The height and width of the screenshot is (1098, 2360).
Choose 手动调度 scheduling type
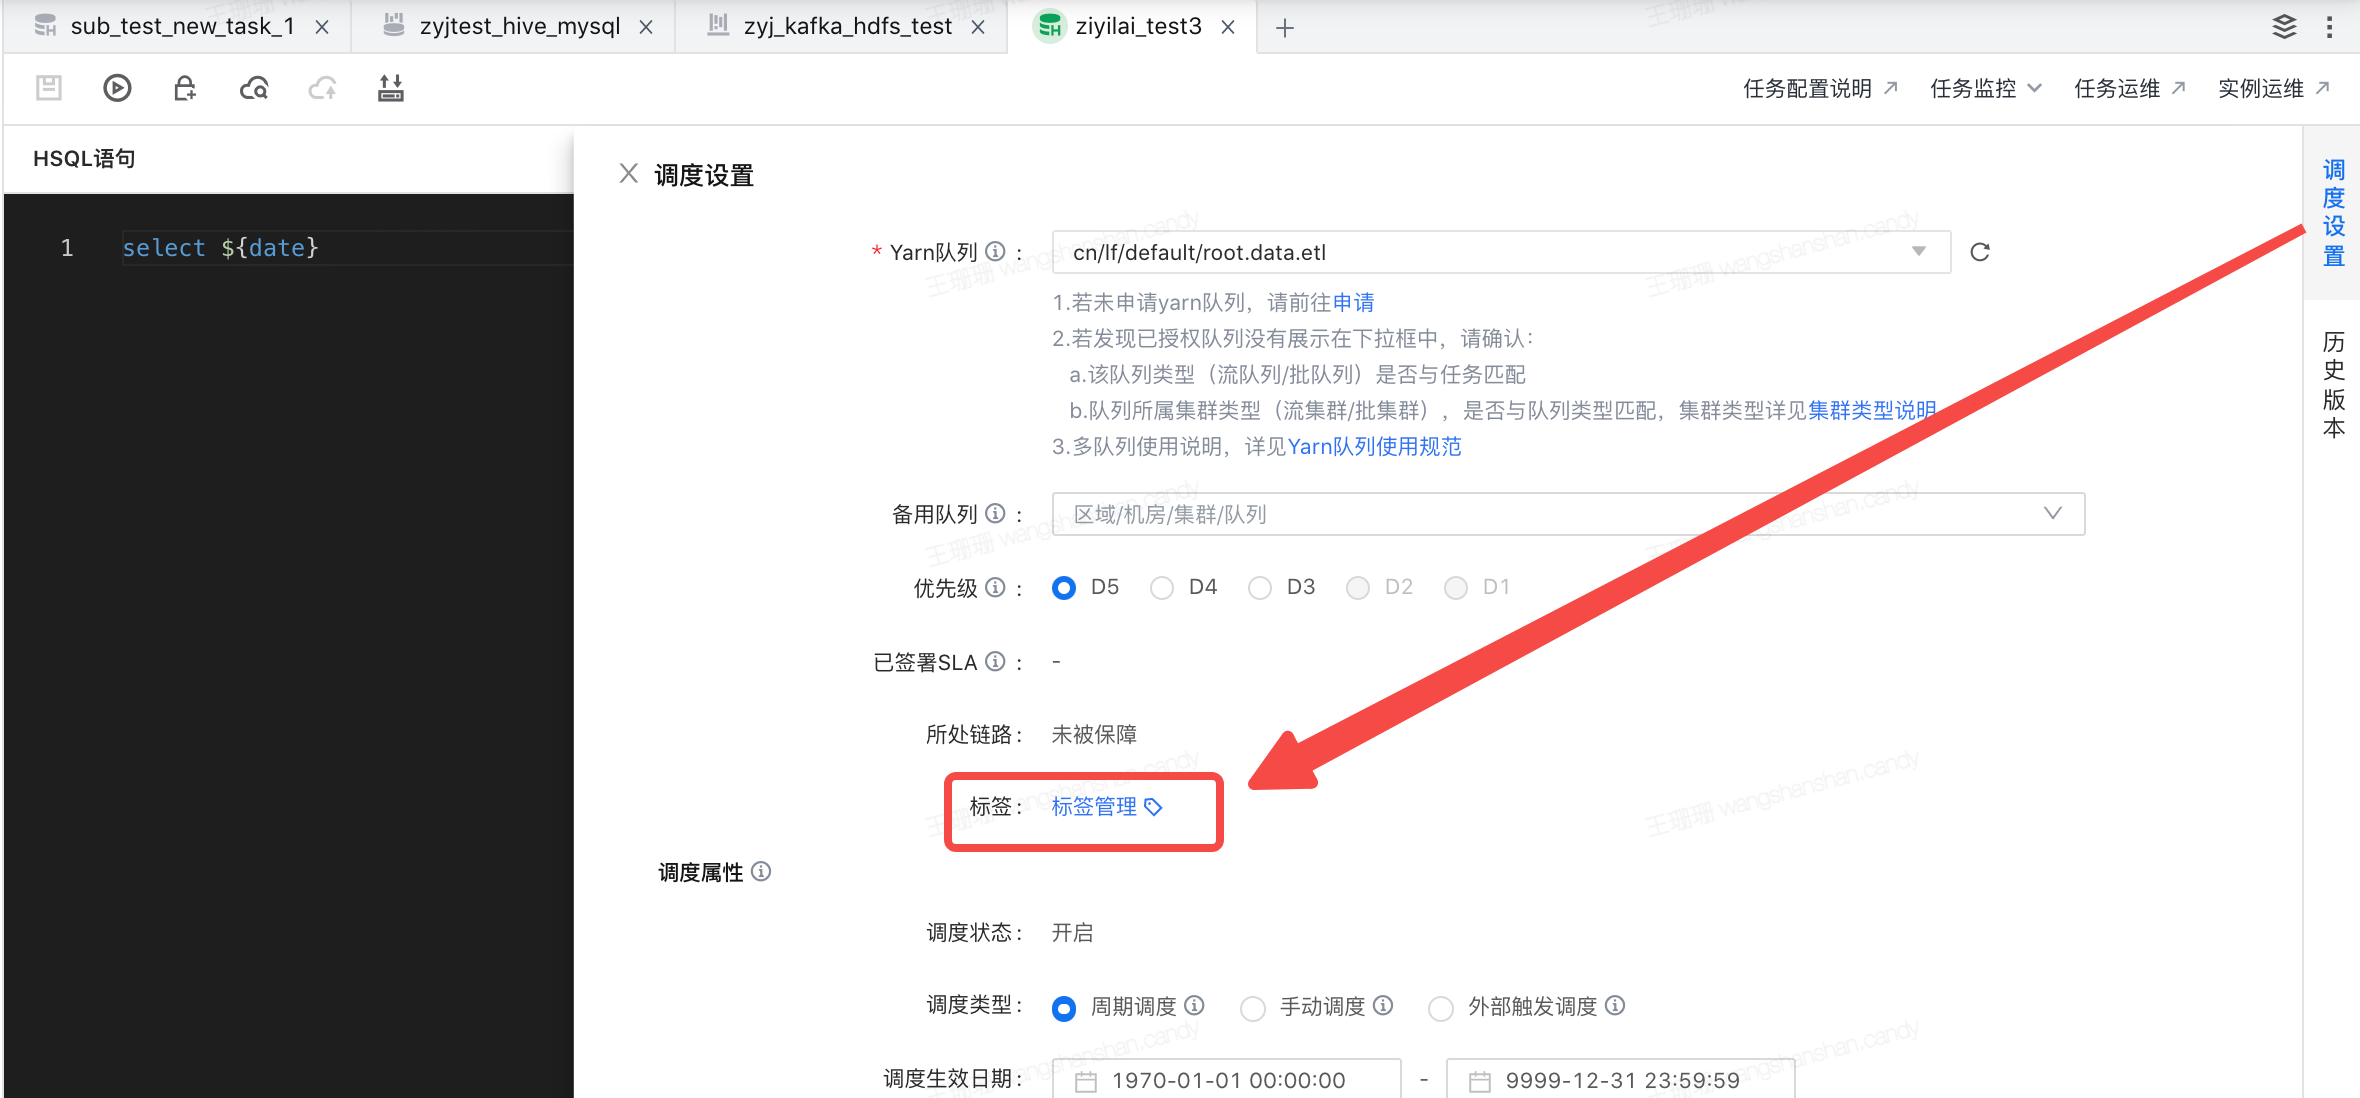tap(1252, 1008)
